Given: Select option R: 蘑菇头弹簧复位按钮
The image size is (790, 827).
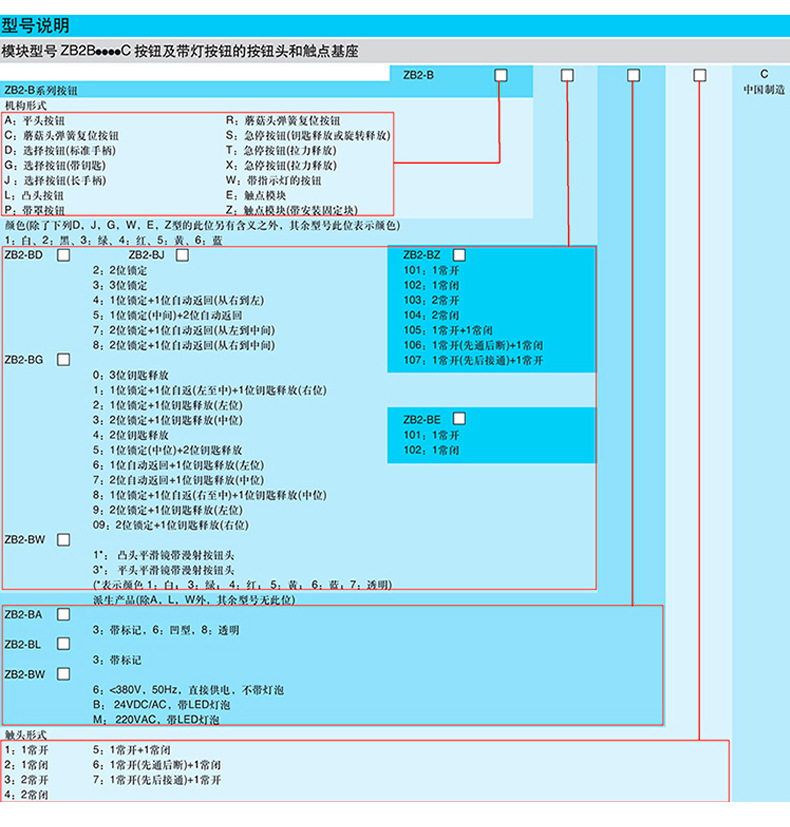Looking at the screenshot, I should (x=282, y=119).
